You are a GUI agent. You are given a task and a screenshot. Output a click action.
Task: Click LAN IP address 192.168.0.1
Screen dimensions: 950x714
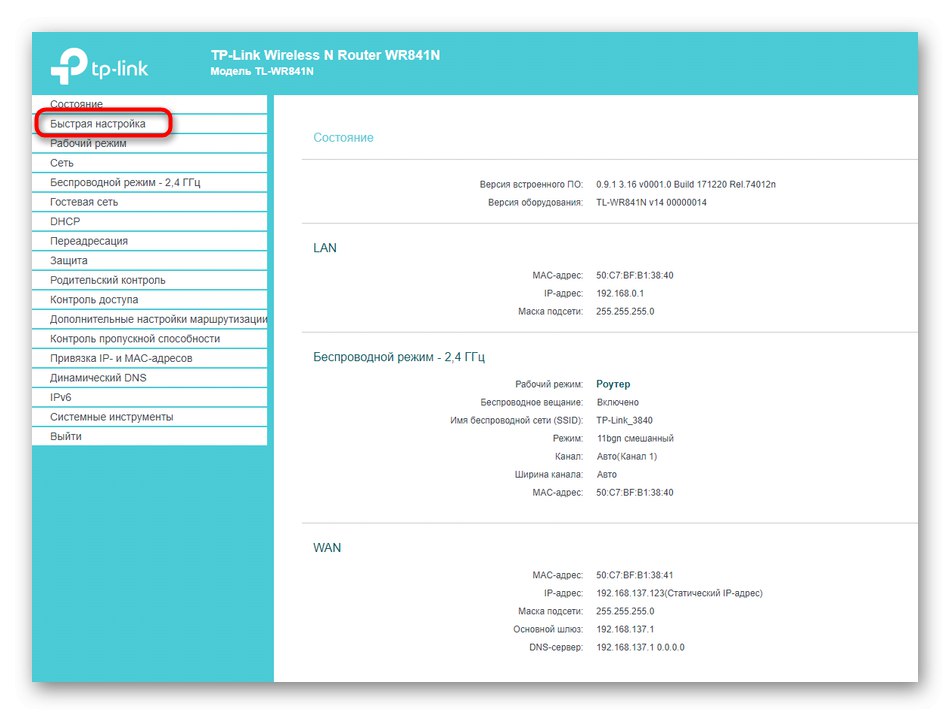tap(620, 293)
